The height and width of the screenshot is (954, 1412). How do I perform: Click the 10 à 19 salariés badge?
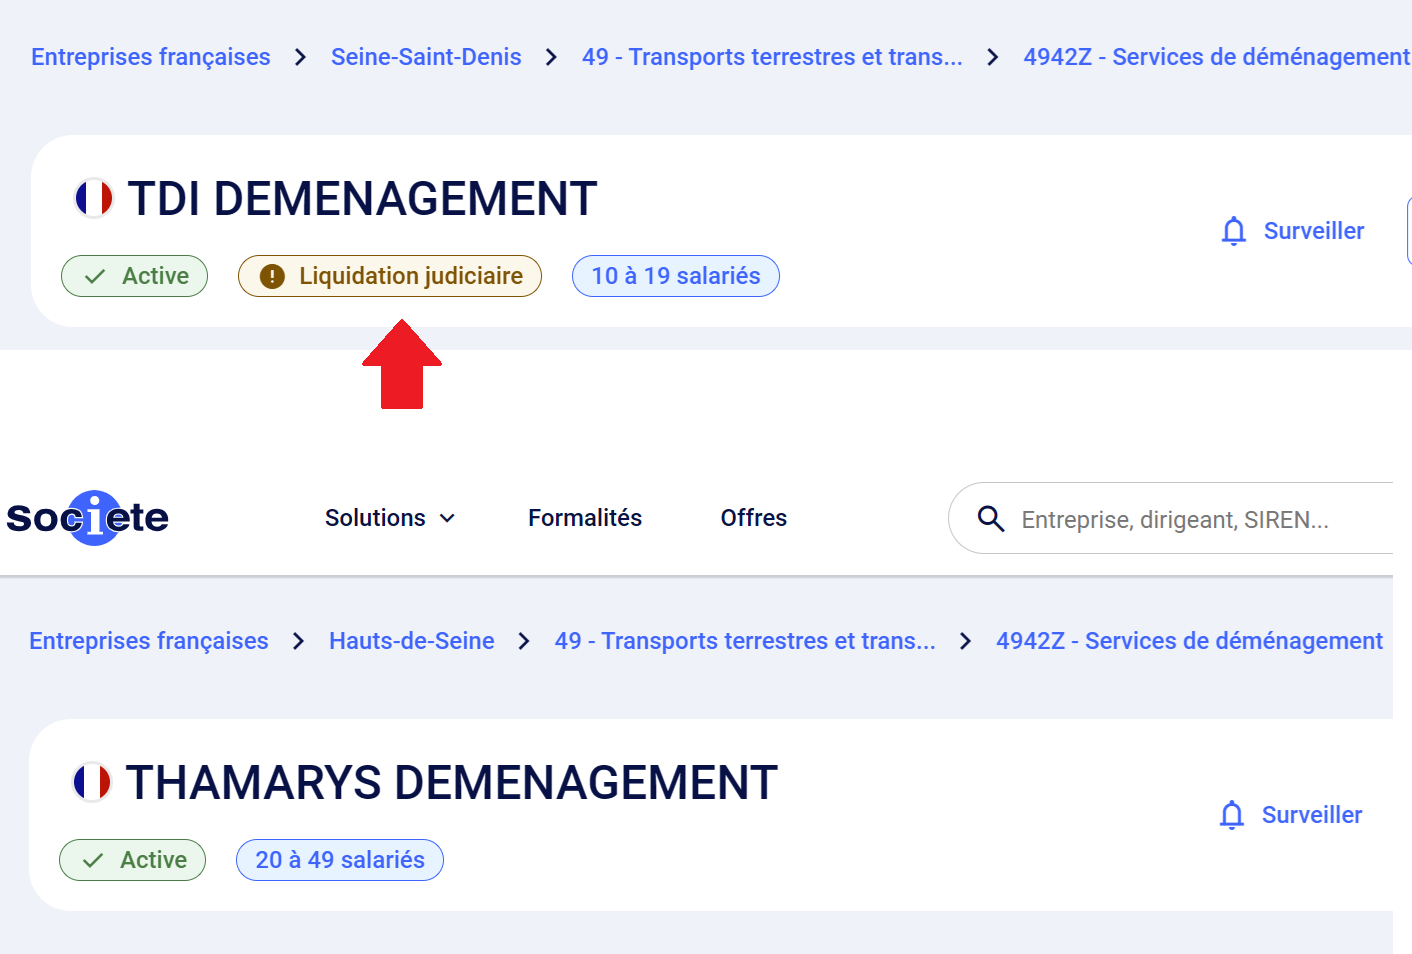676,276
